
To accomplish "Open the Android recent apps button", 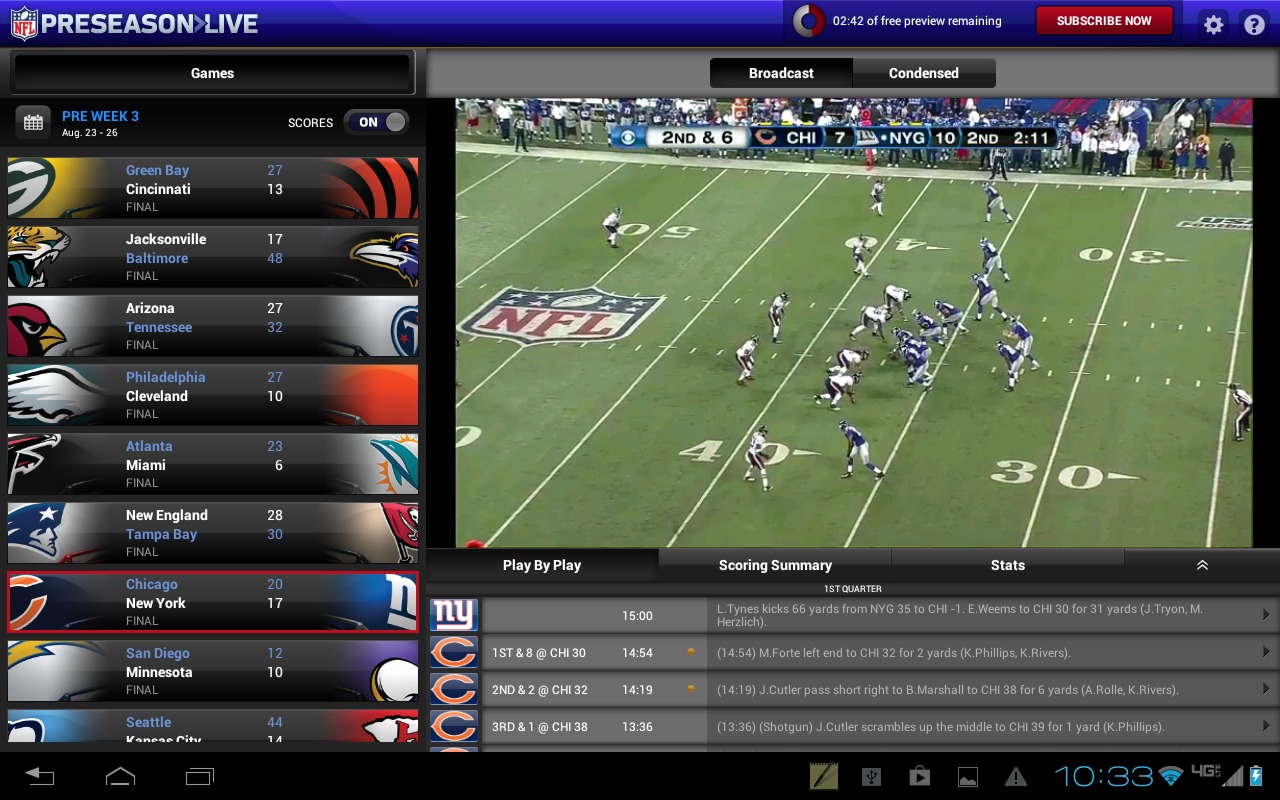I will (199, 775).
